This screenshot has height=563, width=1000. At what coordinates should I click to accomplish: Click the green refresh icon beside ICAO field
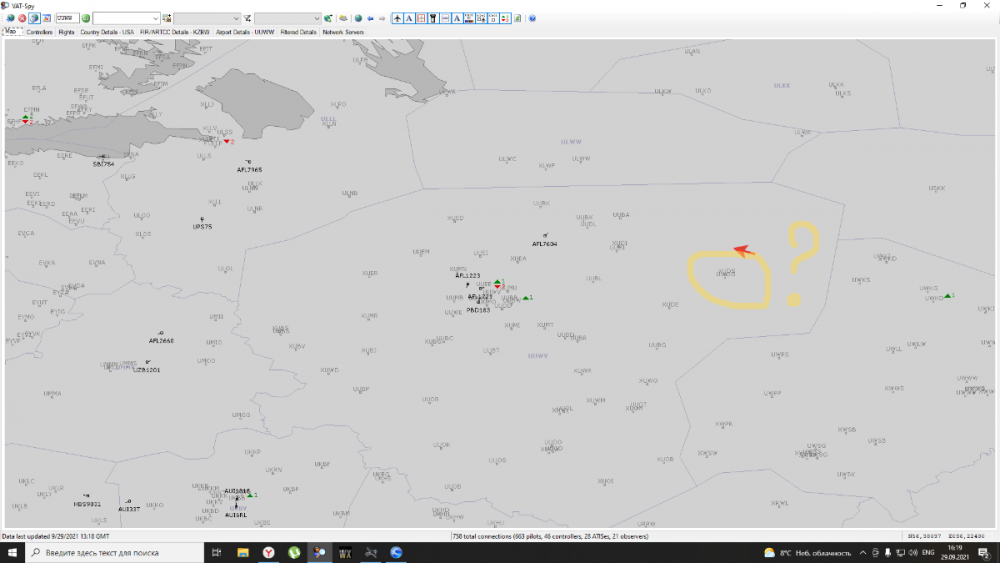[86, 18]
